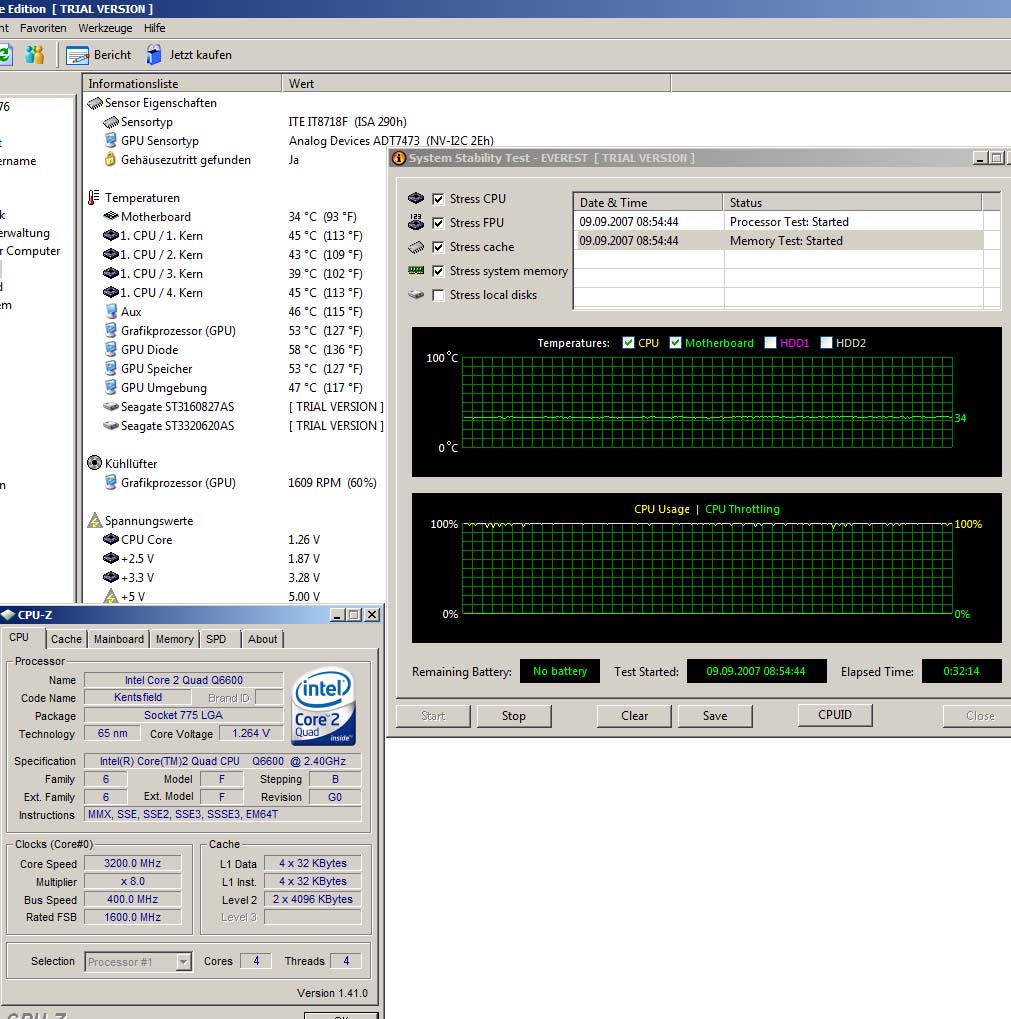1011x1019 pixels.
Task: Disable the Stress CPU checkbox
Action: [438, 199]
